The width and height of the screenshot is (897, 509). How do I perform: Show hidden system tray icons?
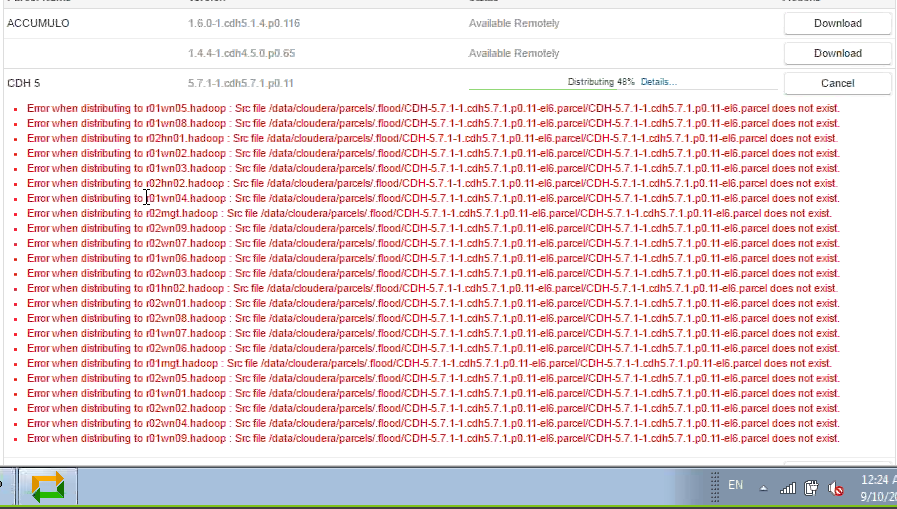(x=763, y=488)
